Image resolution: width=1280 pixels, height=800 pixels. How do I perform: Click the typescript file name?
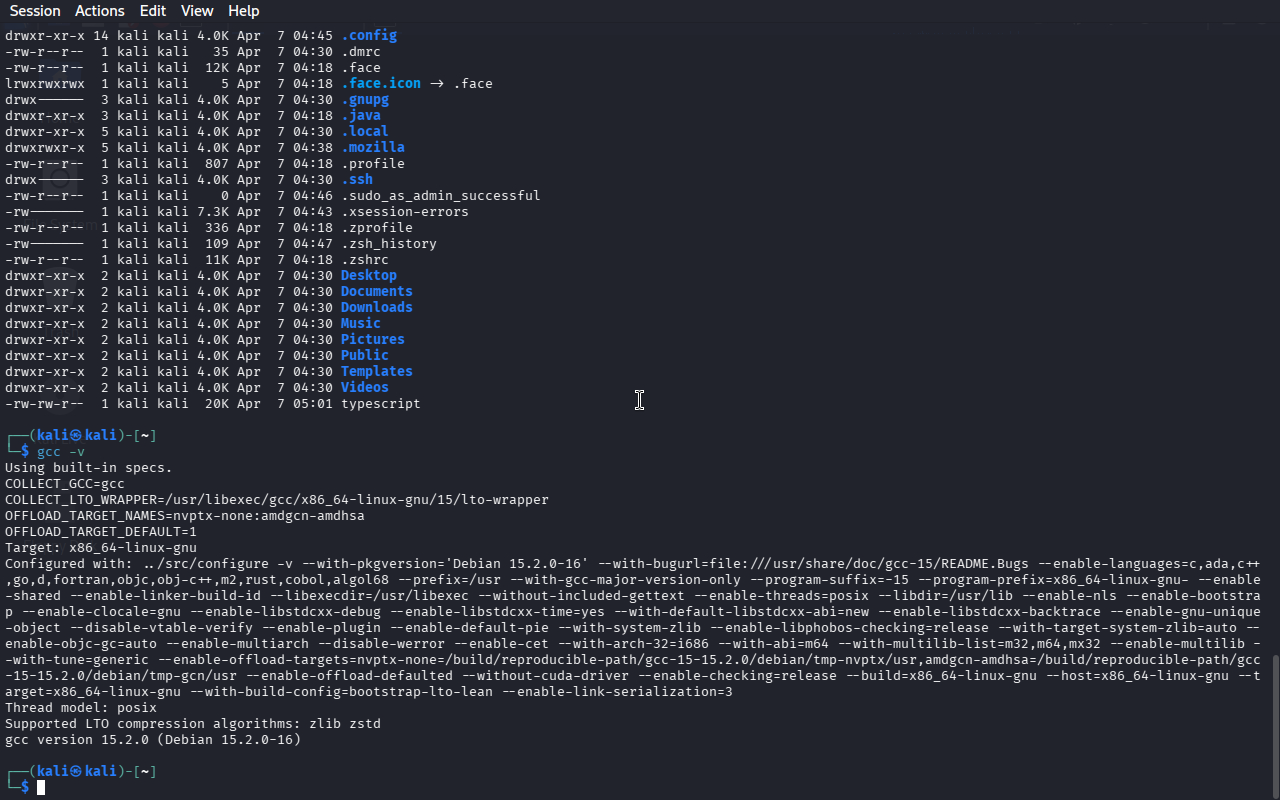(x=380, y=404)
